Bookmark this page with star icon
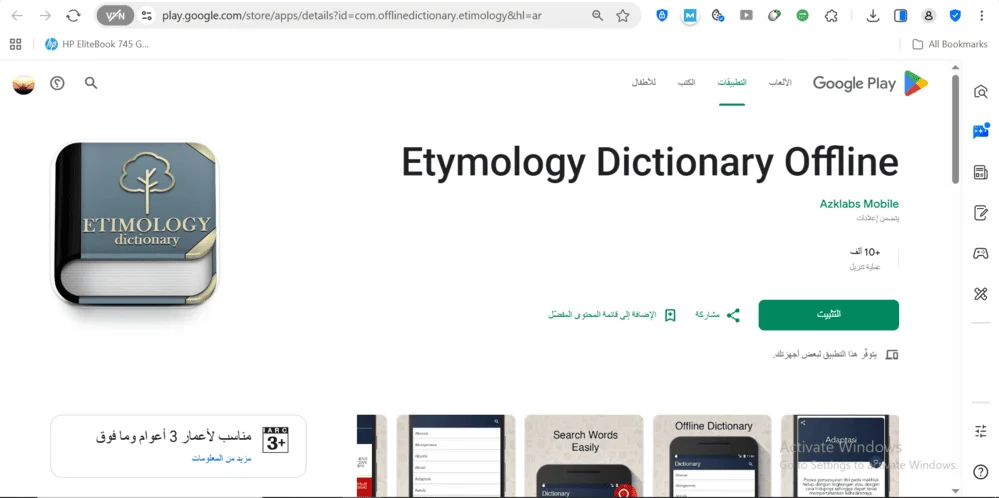 pos(622,16)
